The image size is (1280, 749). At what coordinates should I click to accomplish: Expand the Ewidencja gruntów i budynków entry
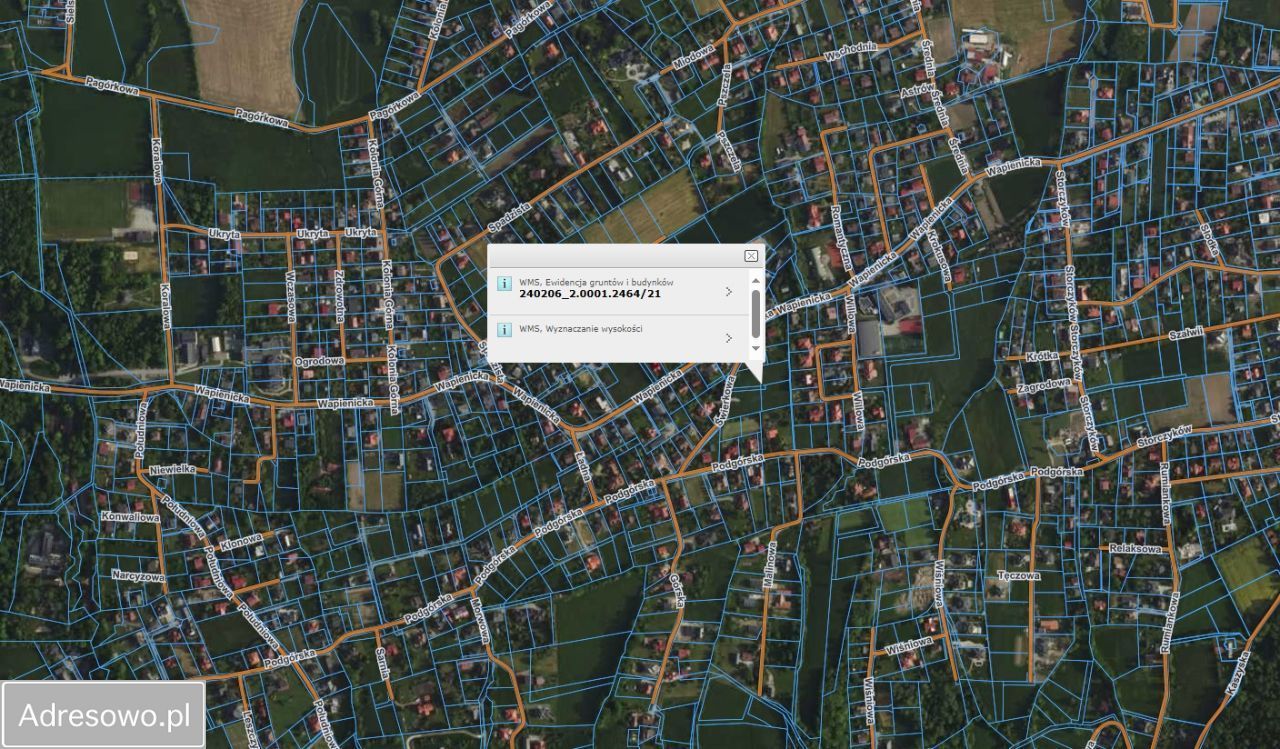(728, 292)
